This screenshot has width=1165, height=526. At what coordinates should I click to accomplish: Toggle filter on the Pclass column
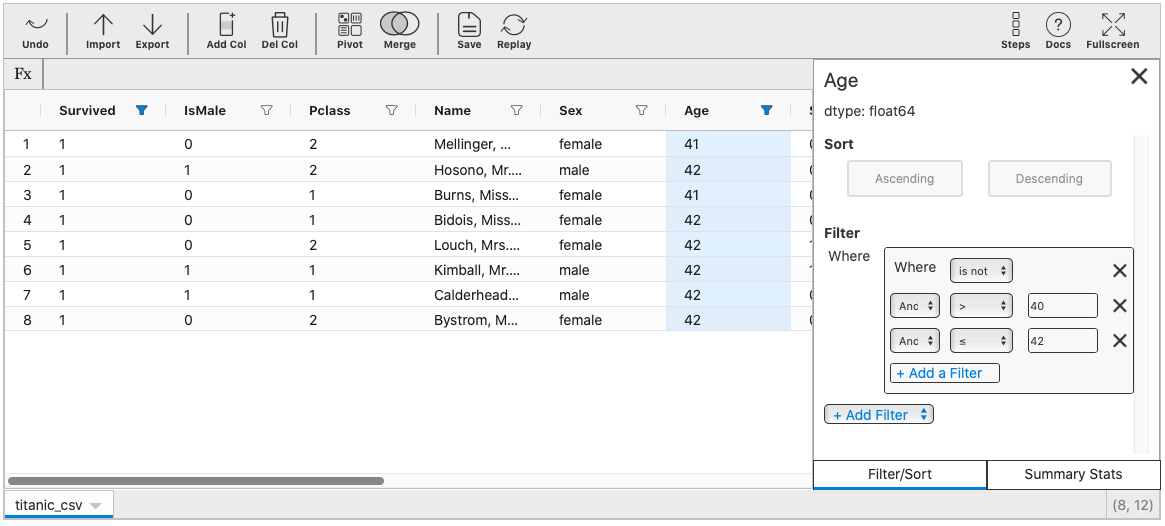click(x=392, y=111)
